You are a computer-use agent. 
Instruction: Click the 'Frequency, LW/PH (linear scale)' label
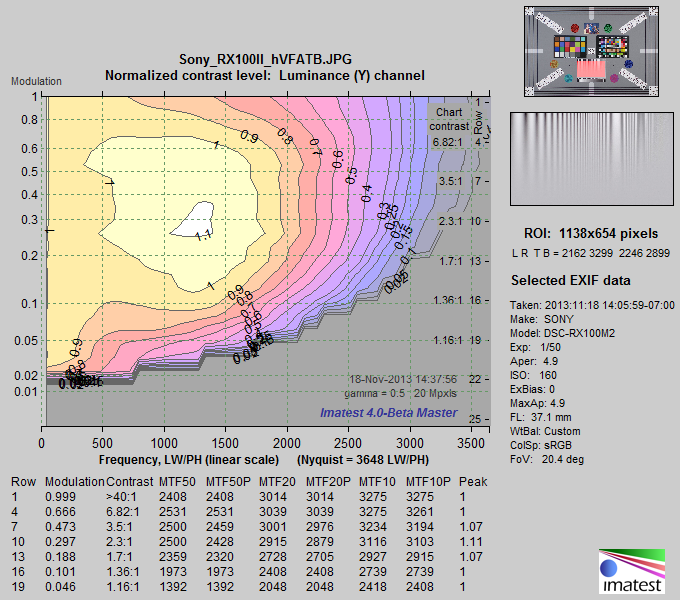(x=189, y=460)
